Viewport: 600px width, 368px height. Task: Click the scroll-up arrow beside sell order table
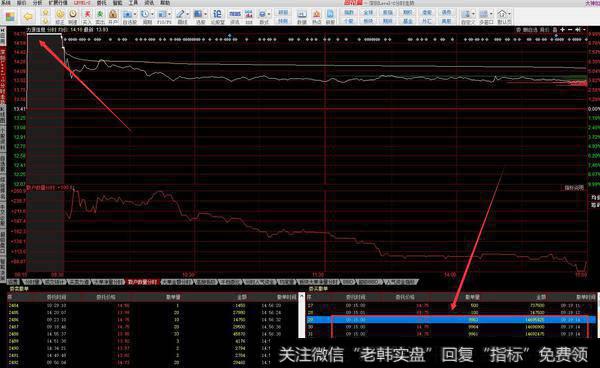click(x=302, y=296)
